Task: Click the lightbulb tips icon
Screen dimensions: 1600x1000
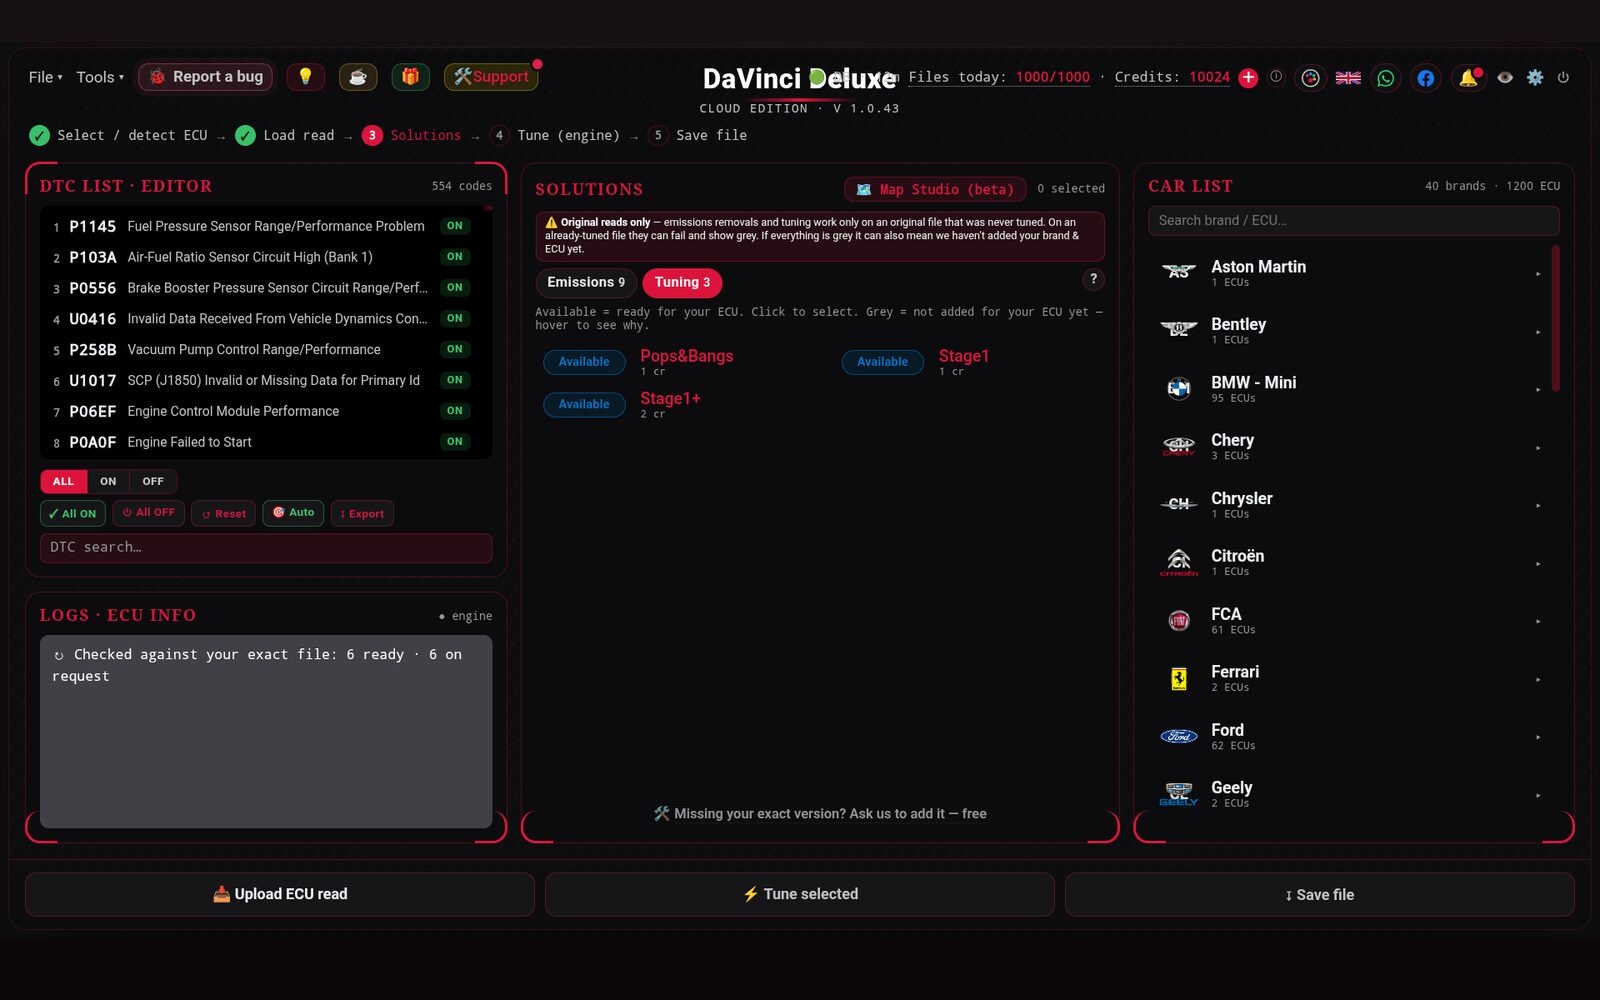Action: (x=305, y=77)
